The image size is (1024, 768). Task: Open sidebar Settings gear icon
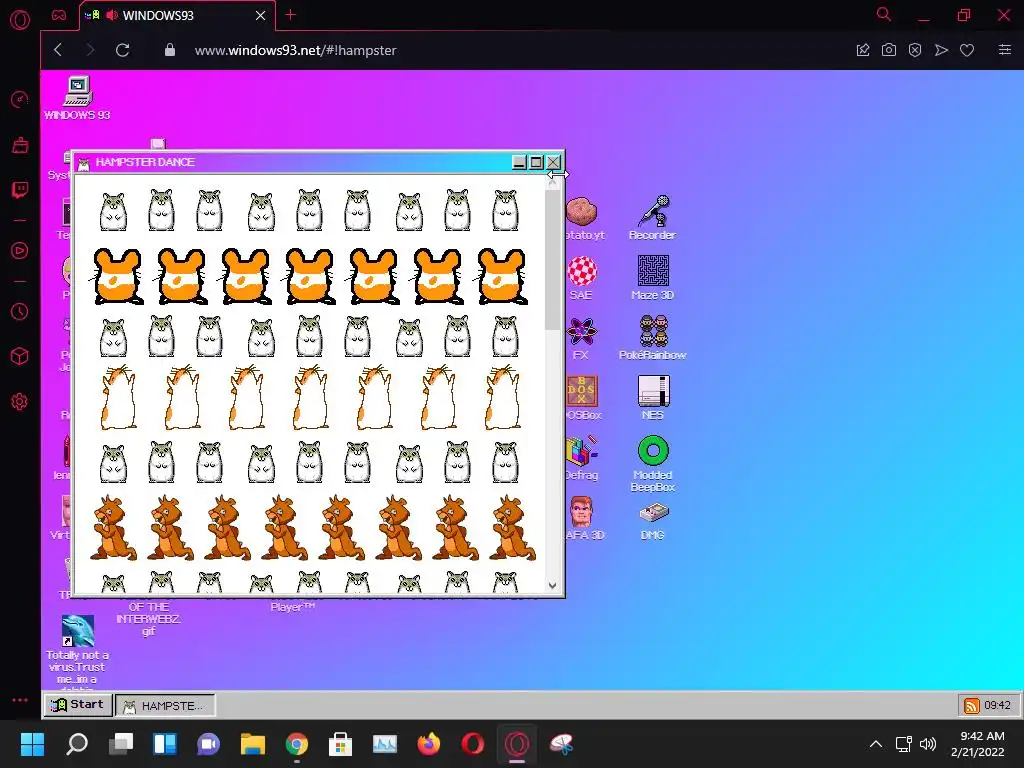(x=20, y=402)
